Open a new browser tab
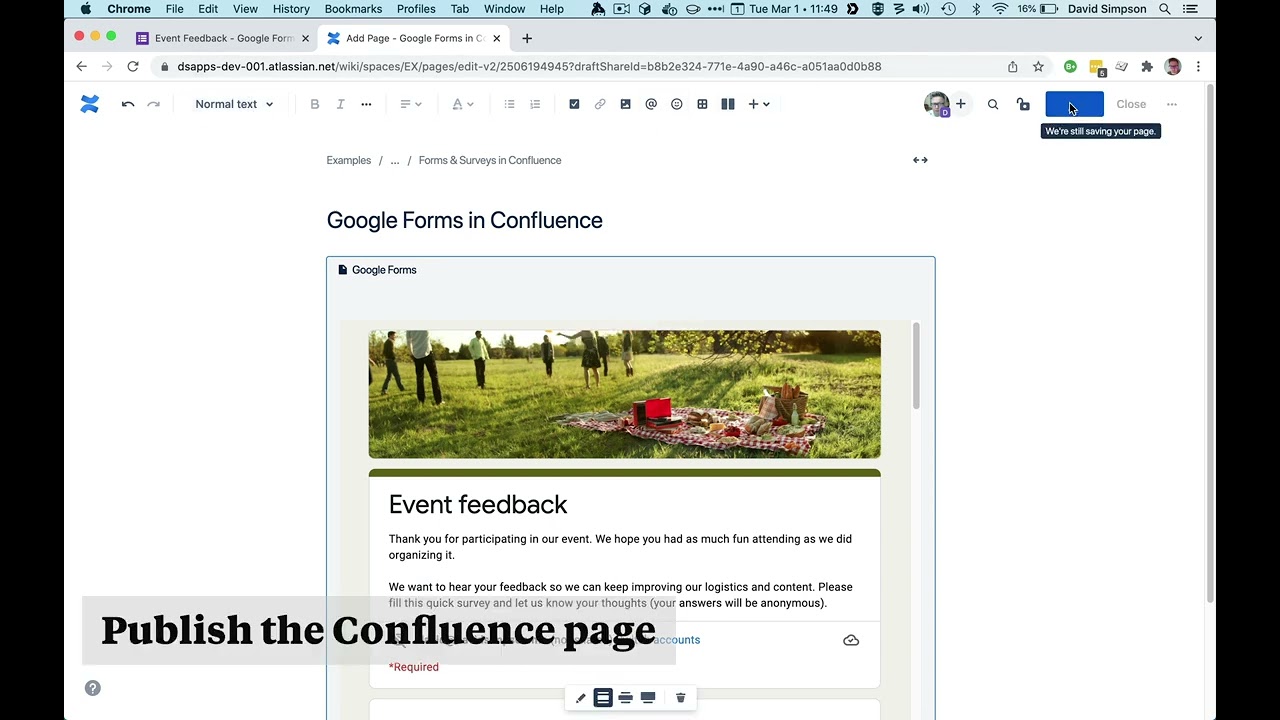This screenshot has height=720, width=1280. point(527,38)
